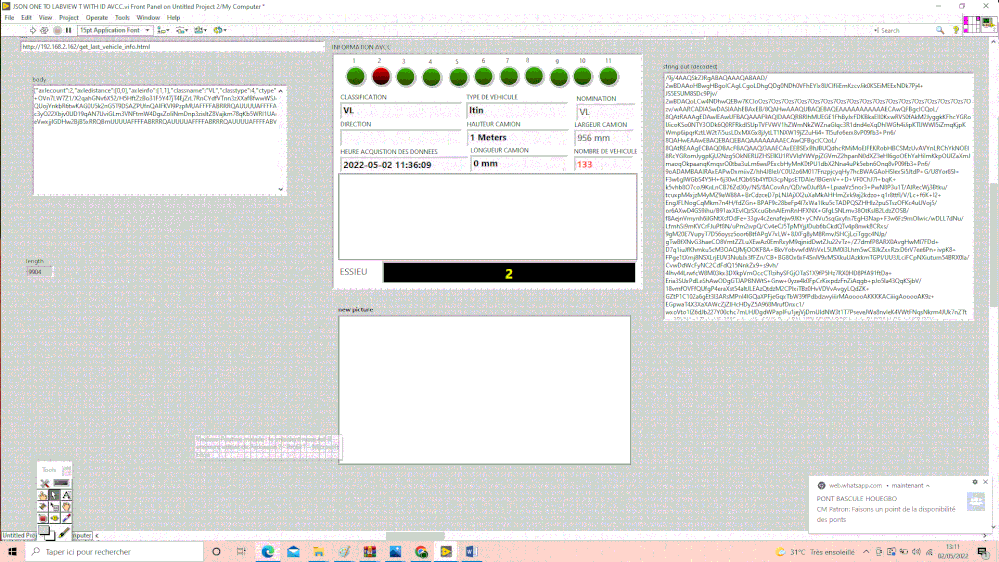The height and width of the screenshot is (562, 999).
Task: Select the Probe Data tool
Action: pyautogui.click(x=54, y=518)
